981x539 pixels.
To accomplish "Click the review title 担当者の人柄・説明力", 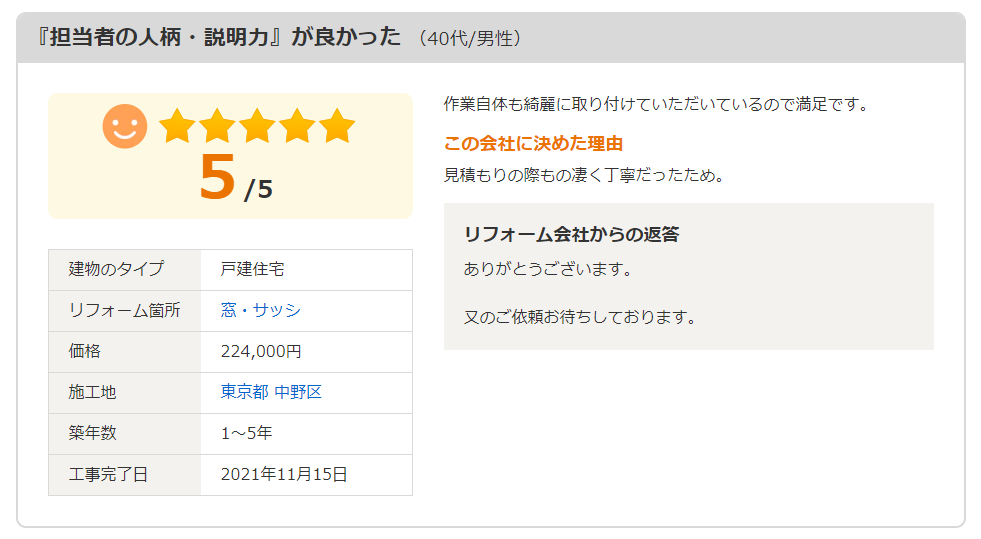I will click(160, 38).
